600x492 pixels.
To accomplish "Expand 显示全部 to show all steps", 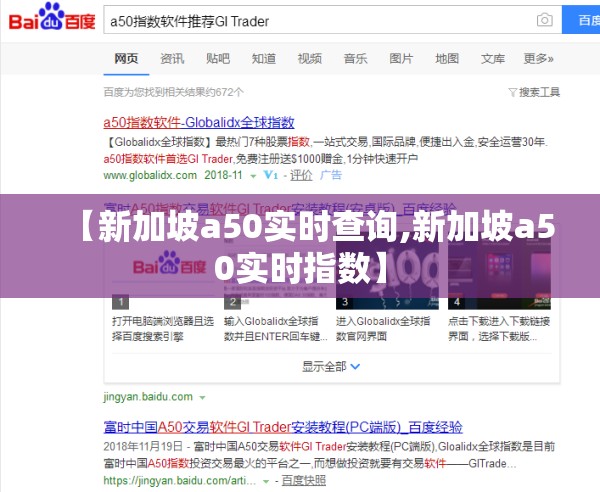I will [331, 367].
